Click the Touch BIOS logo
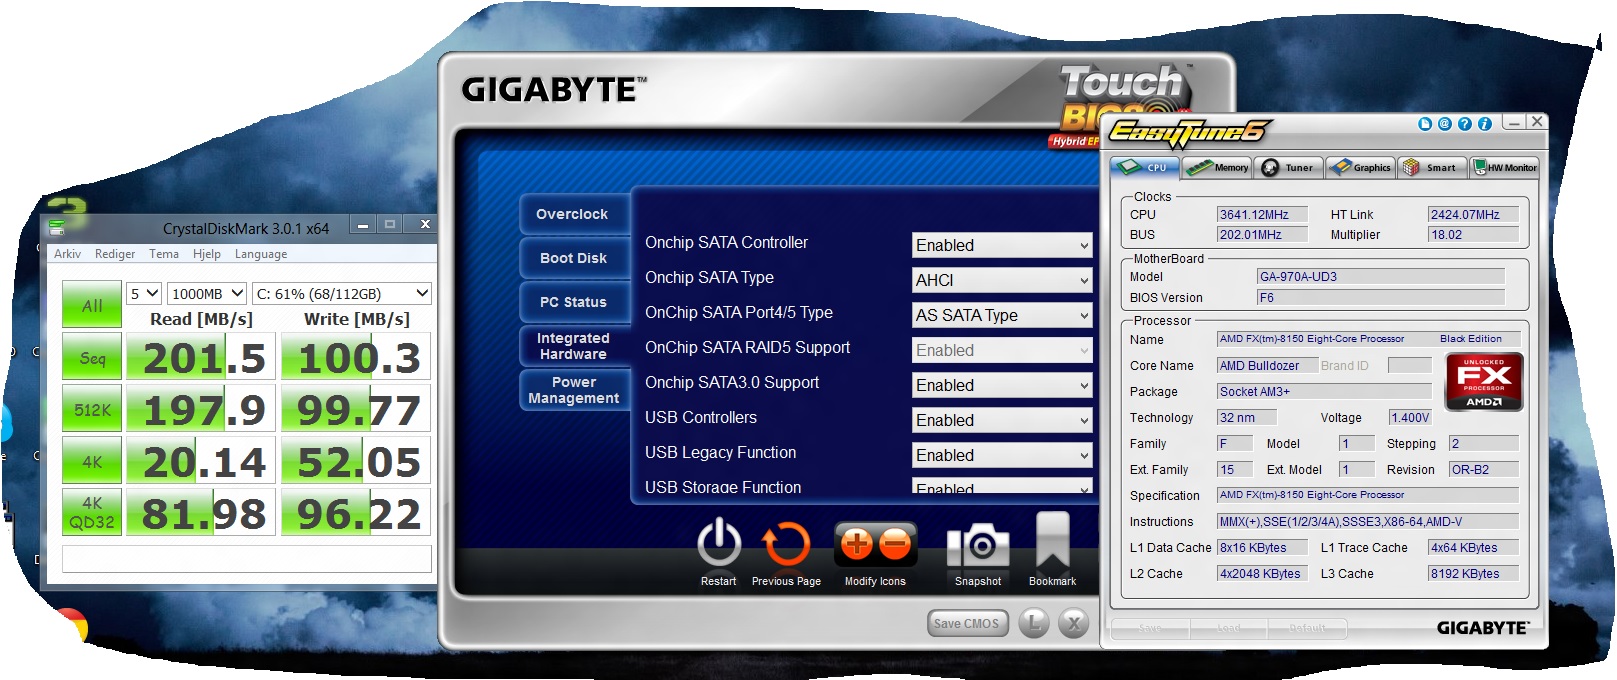This screenshot has width=1617, height=680. (x=1120, y=105)
